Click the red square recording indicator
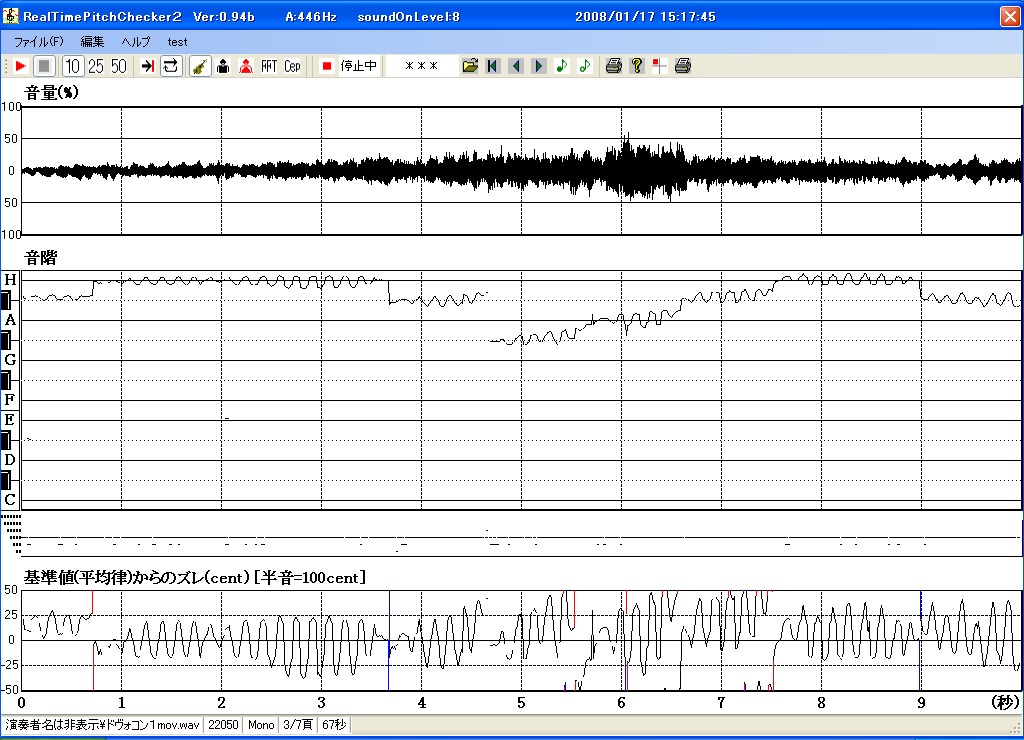 [327, 66]
